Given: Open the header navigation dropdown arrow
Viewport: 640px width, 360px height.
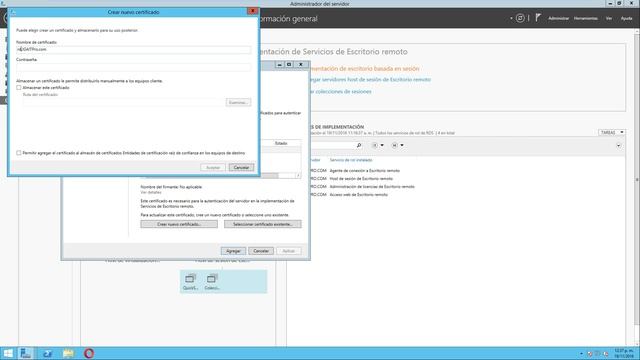Looking at the screenshot, I should 511,18.
